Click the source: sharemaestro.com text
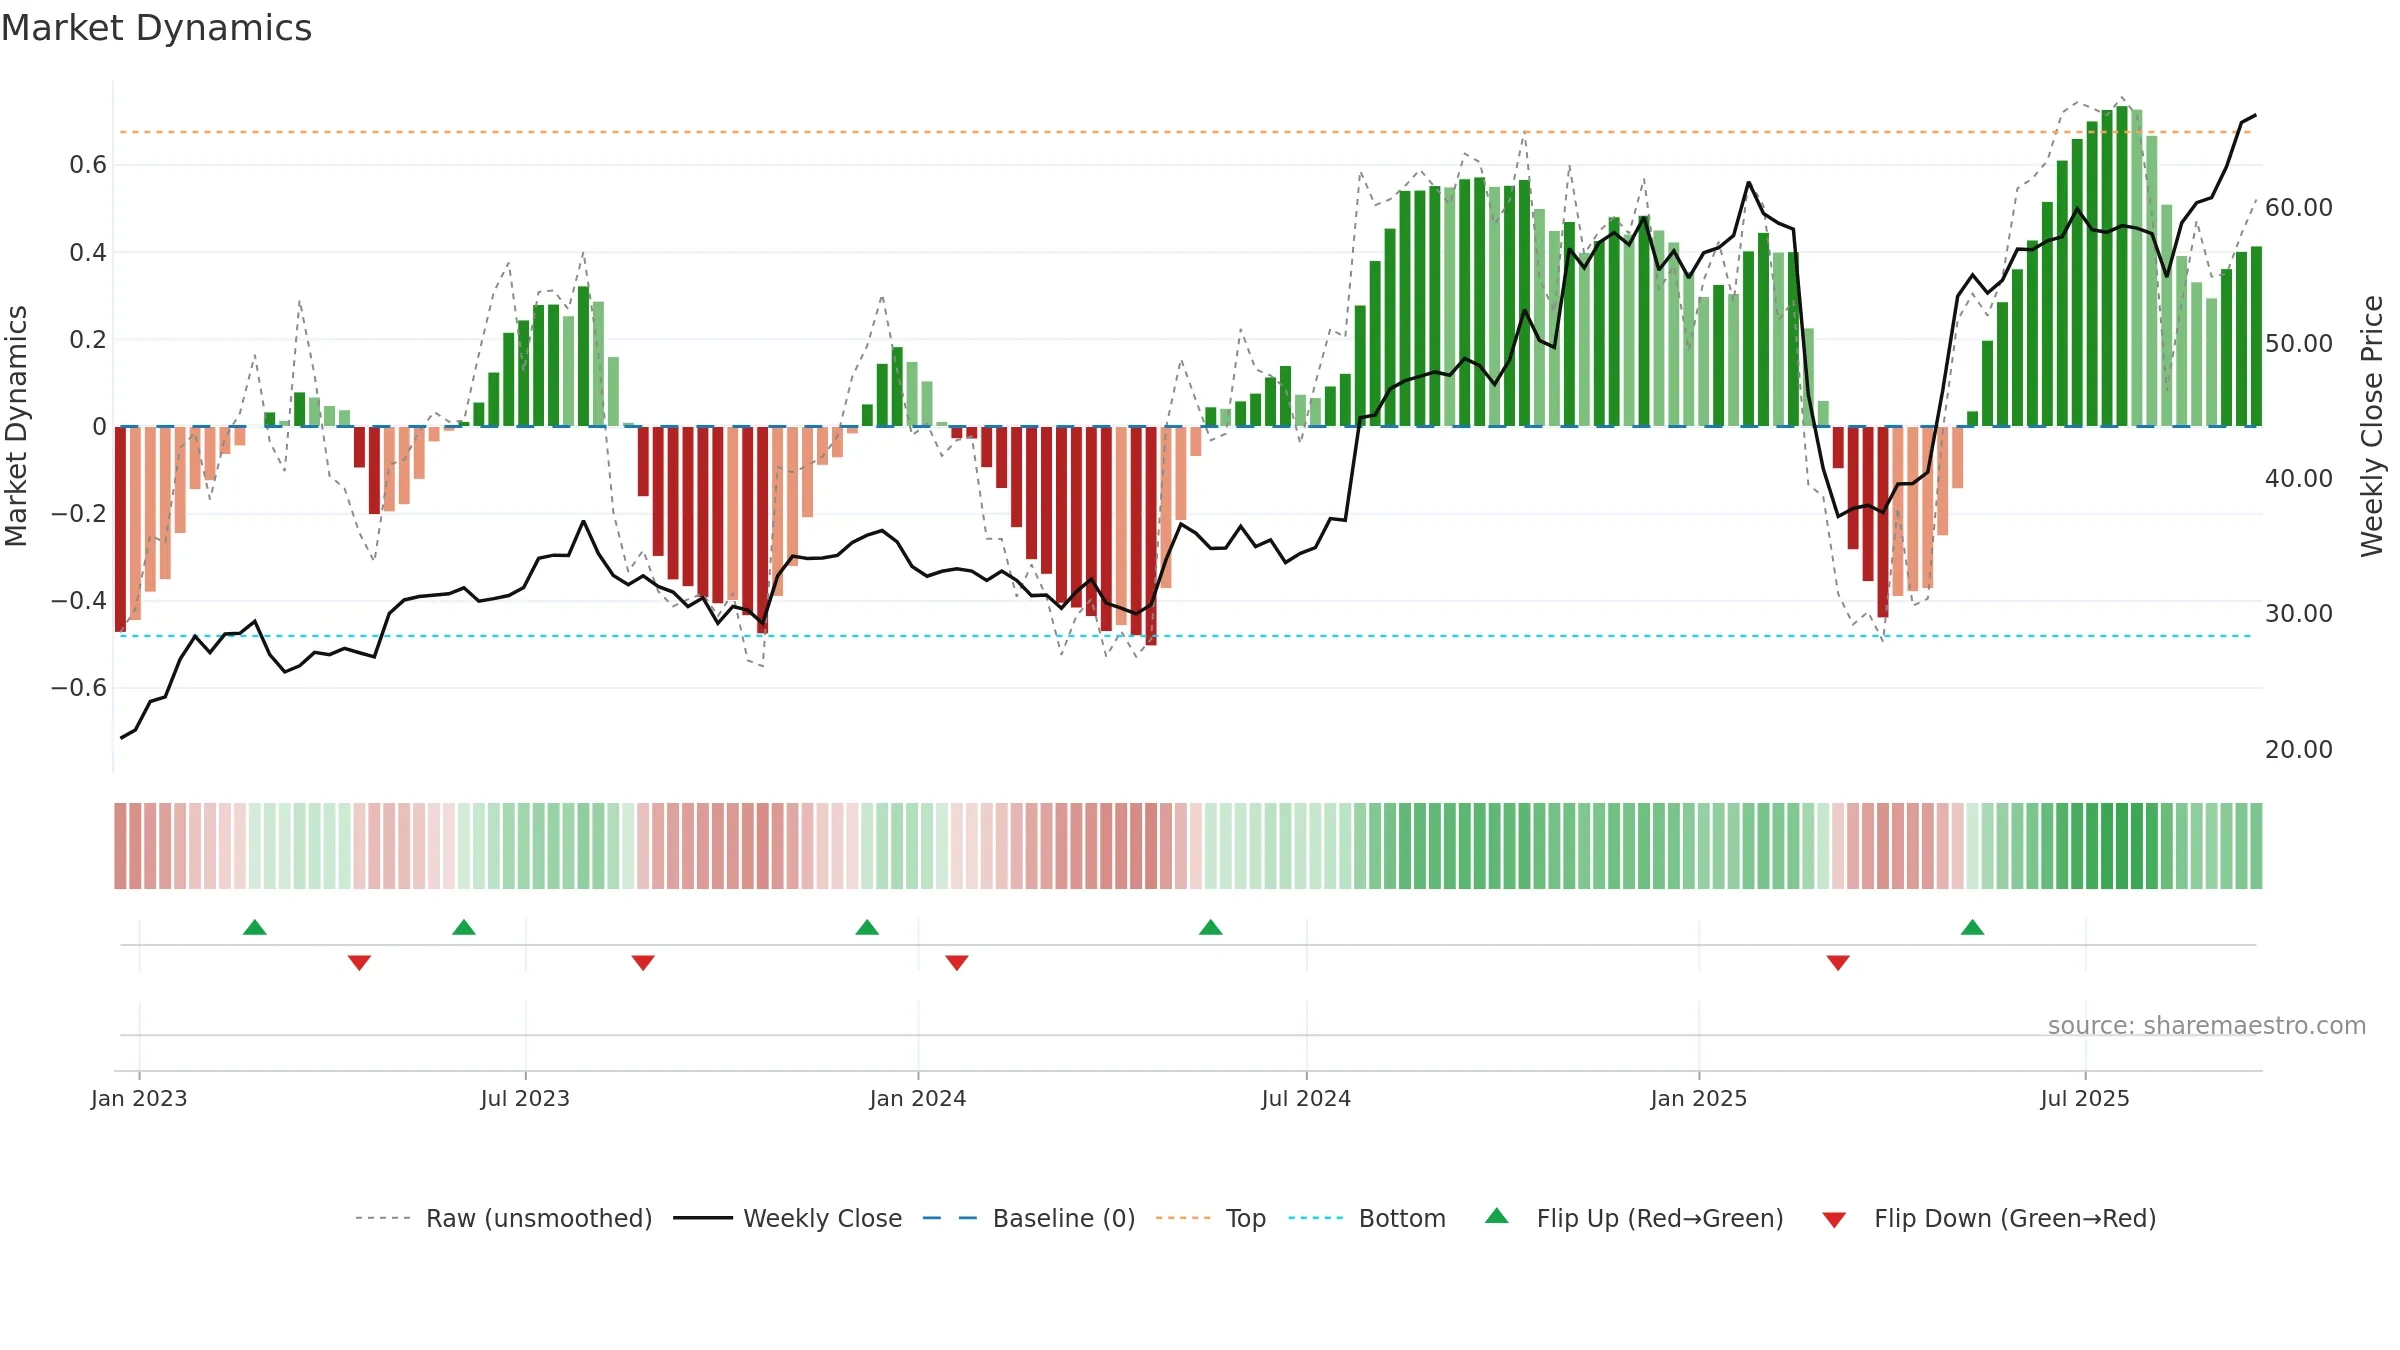Viewport: 2400px width, 1350px height. (2207, 1025)
